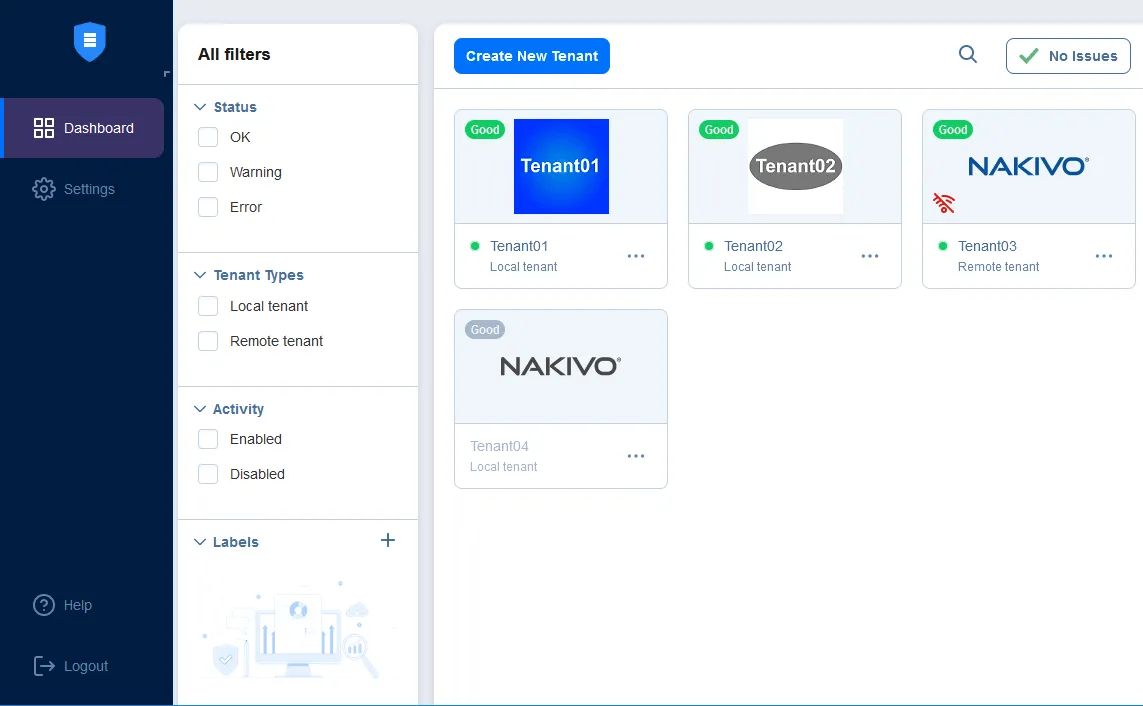Click the search magnifier icon
Screen dimensions: 1143x706
coord(968,55)
